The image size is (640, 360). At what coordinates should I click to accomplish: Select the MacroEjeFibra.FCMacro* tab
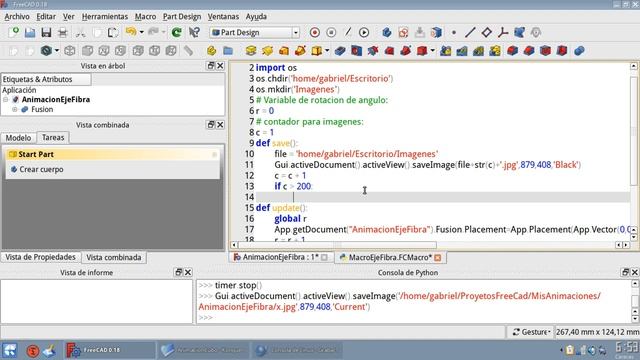pyautogui.click(x=389, y=257)
